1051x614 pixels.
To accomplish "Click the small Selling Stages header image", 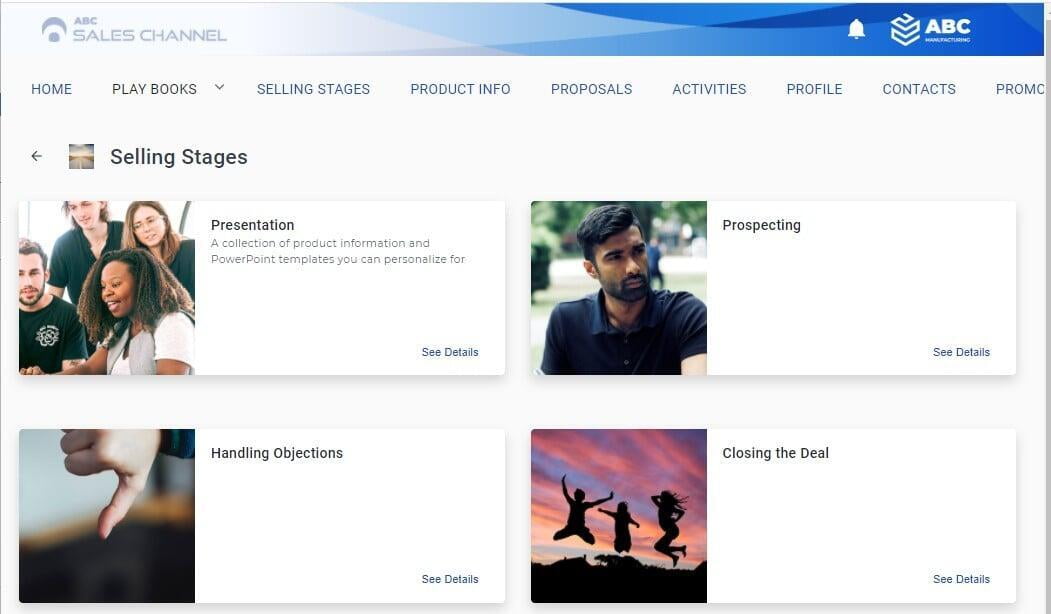I will (x=81, y=156).
